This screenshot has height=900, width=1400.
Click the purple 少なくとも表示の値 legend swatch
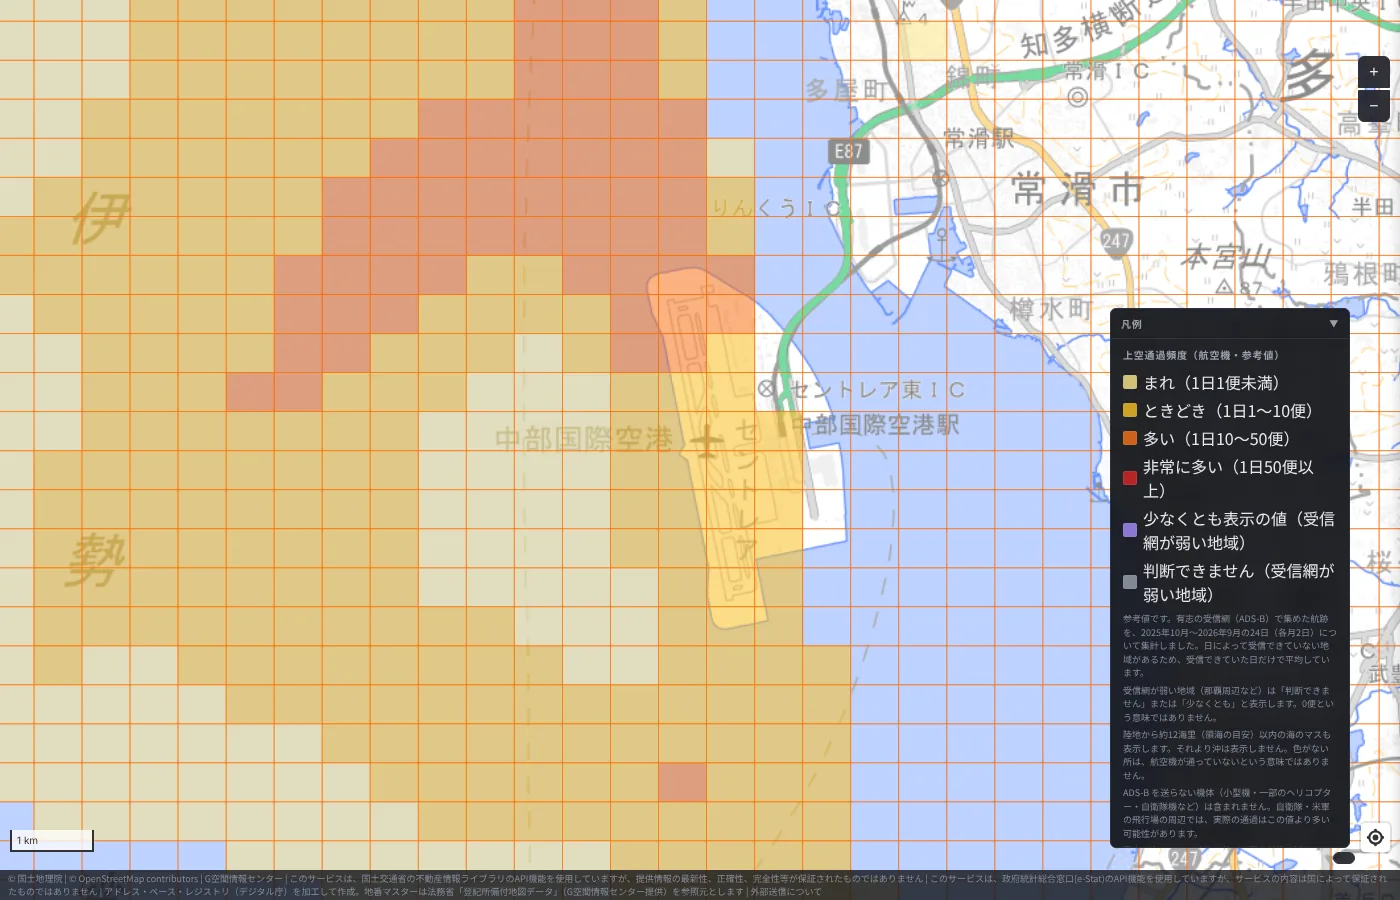pyautogui.click(x=1130, y=530)
